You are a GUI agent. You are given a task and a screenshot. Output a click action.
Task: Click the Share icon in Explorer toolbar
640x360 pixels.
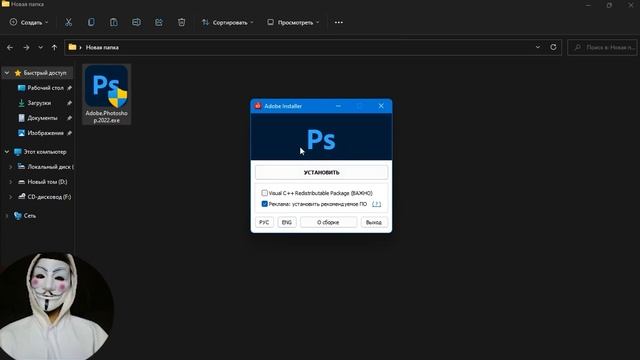click(x=159, y=22)
